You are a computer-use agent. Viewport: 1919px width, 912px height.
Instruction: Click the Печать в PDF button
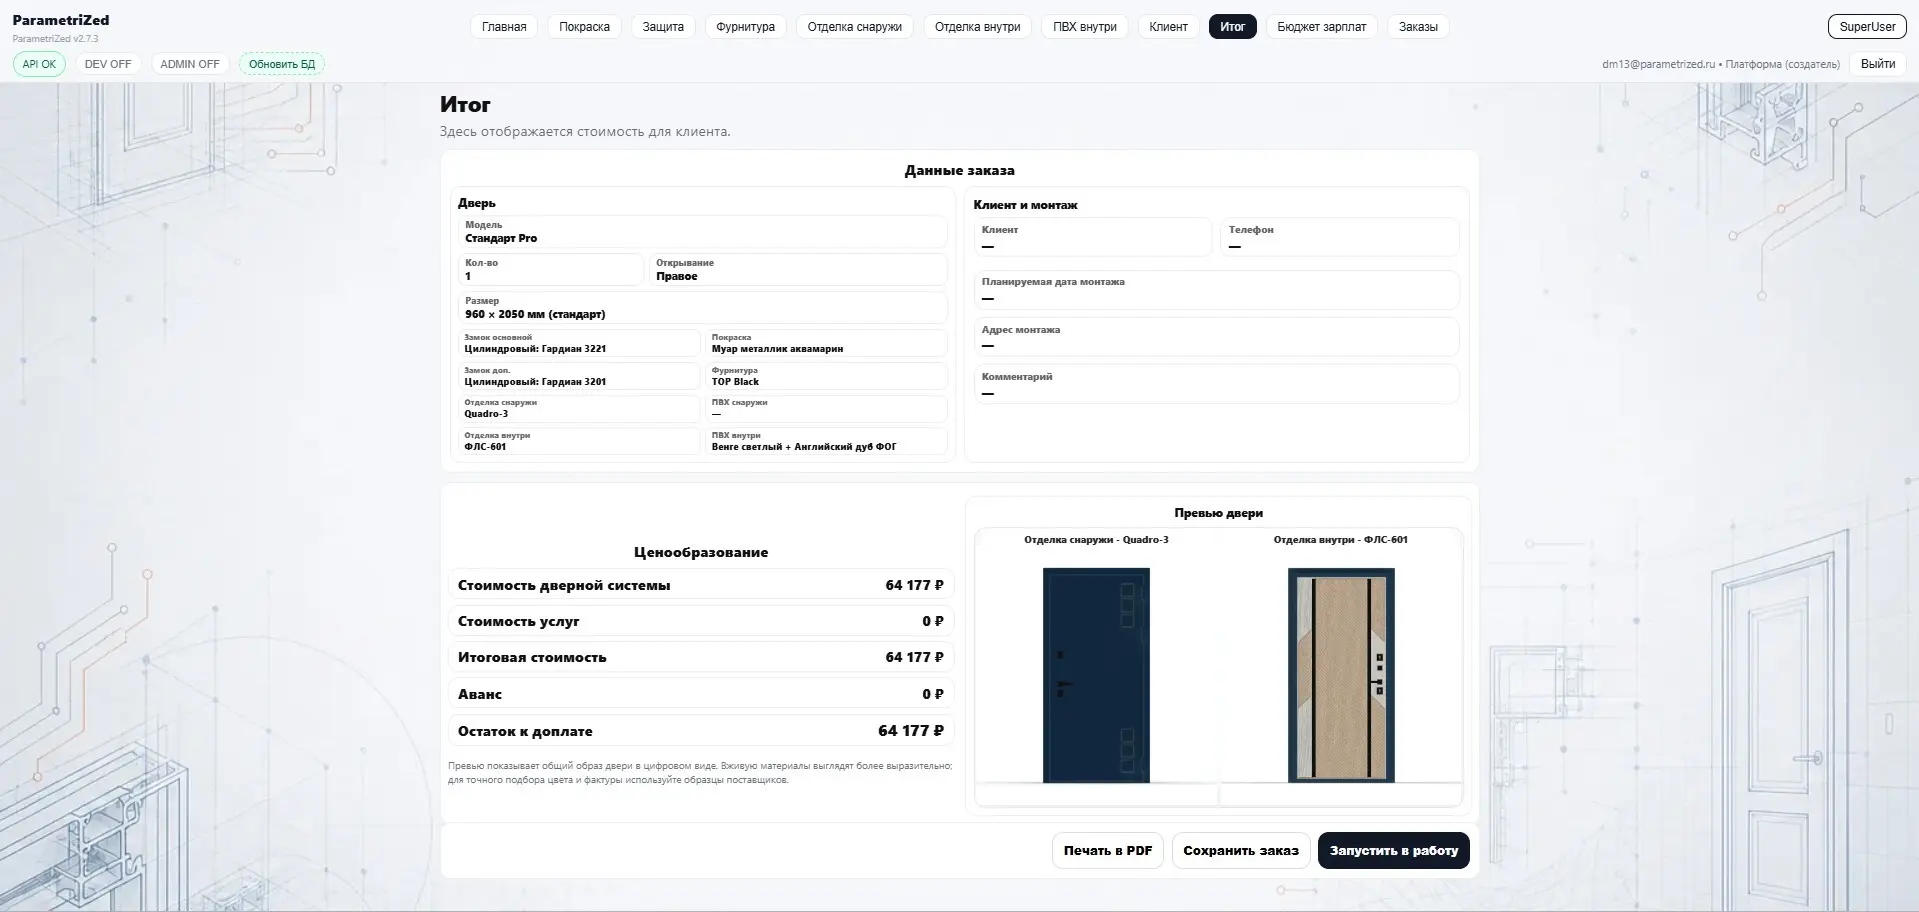pos(1107,850)
